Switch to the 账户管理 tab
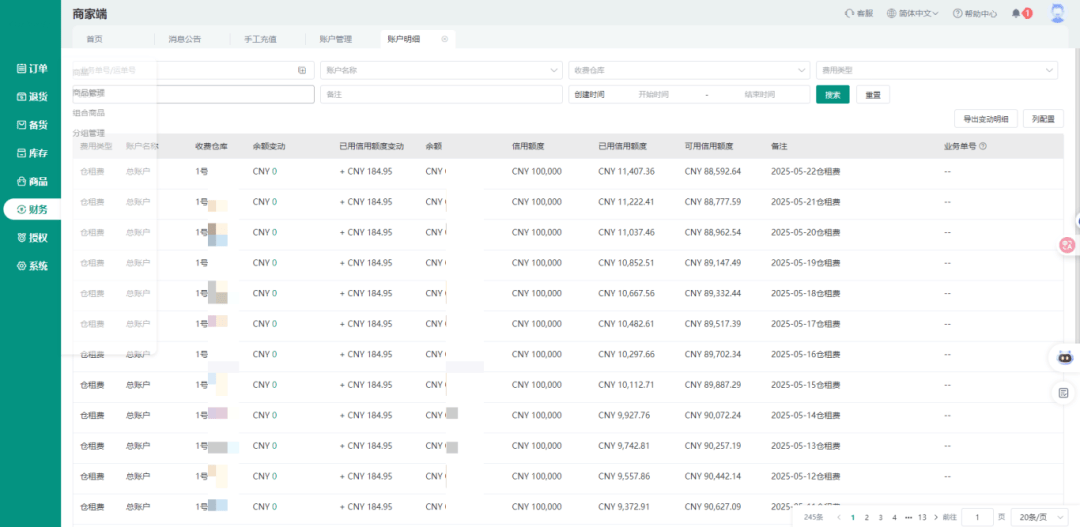 [335, 39]
